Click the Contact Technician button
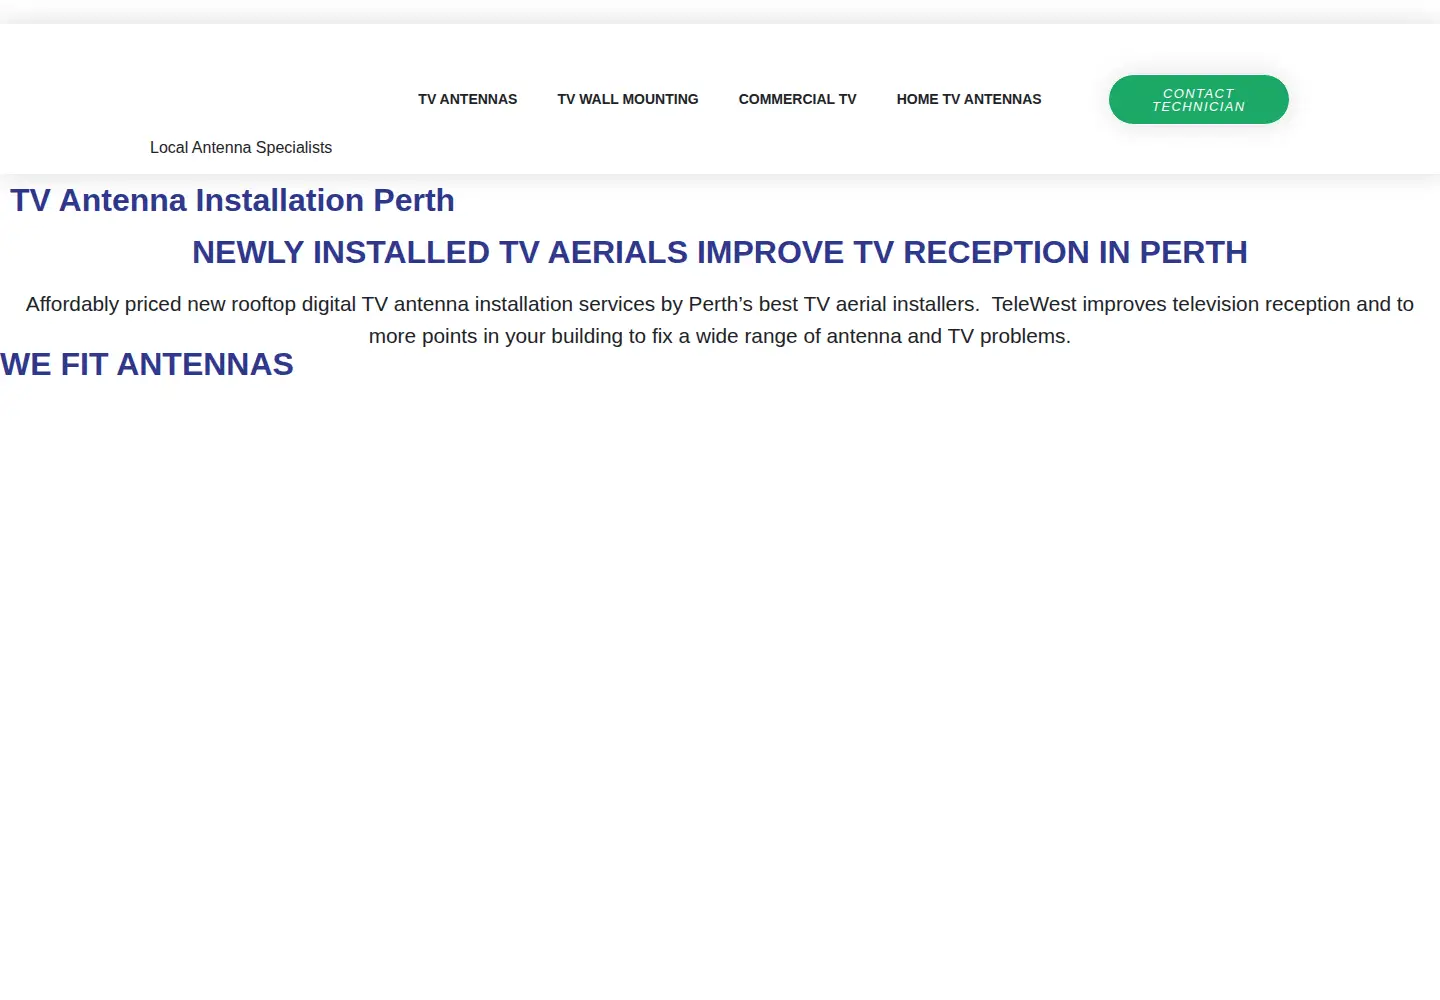 (1199, 100)
